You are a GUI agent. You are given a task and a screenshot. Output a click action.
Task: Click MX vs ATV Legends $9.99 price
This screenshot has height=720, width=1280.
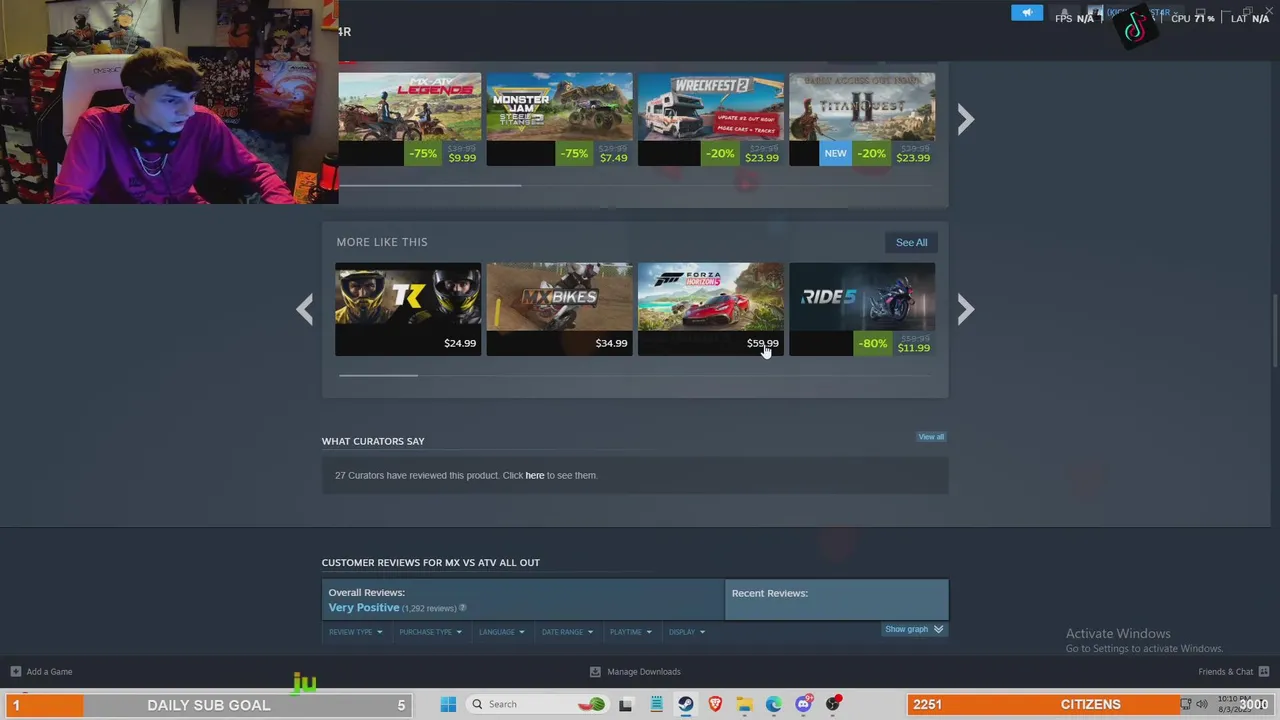[462, 158]
